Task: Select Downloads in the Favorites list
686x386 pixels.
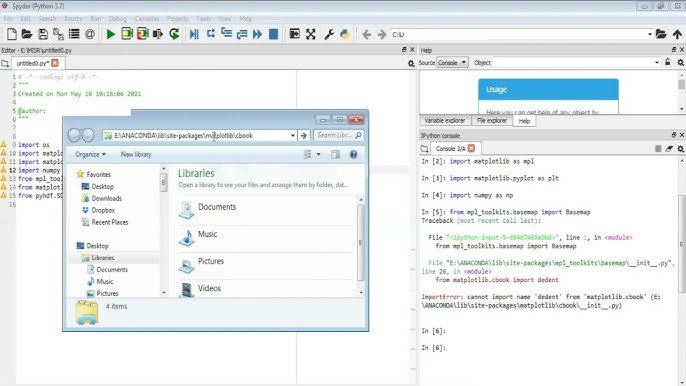Action: (x=106, y=198)
